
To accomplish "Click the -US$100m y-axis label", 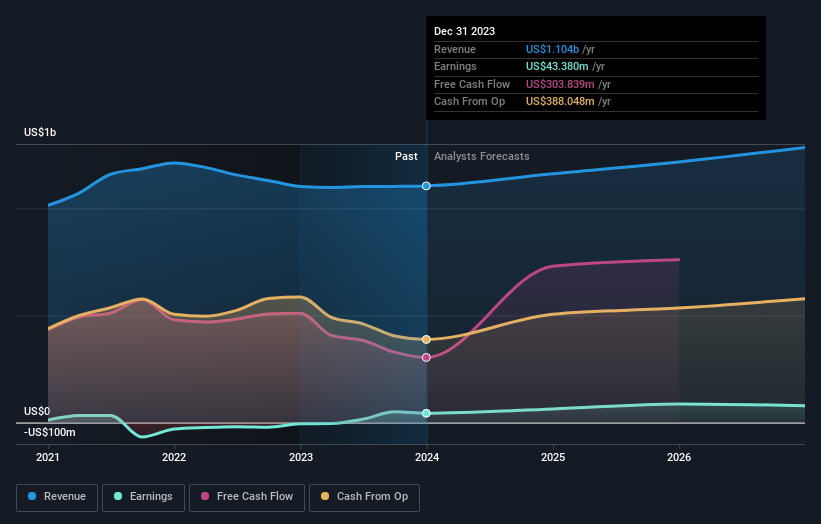I will click(x=50, y=432).
